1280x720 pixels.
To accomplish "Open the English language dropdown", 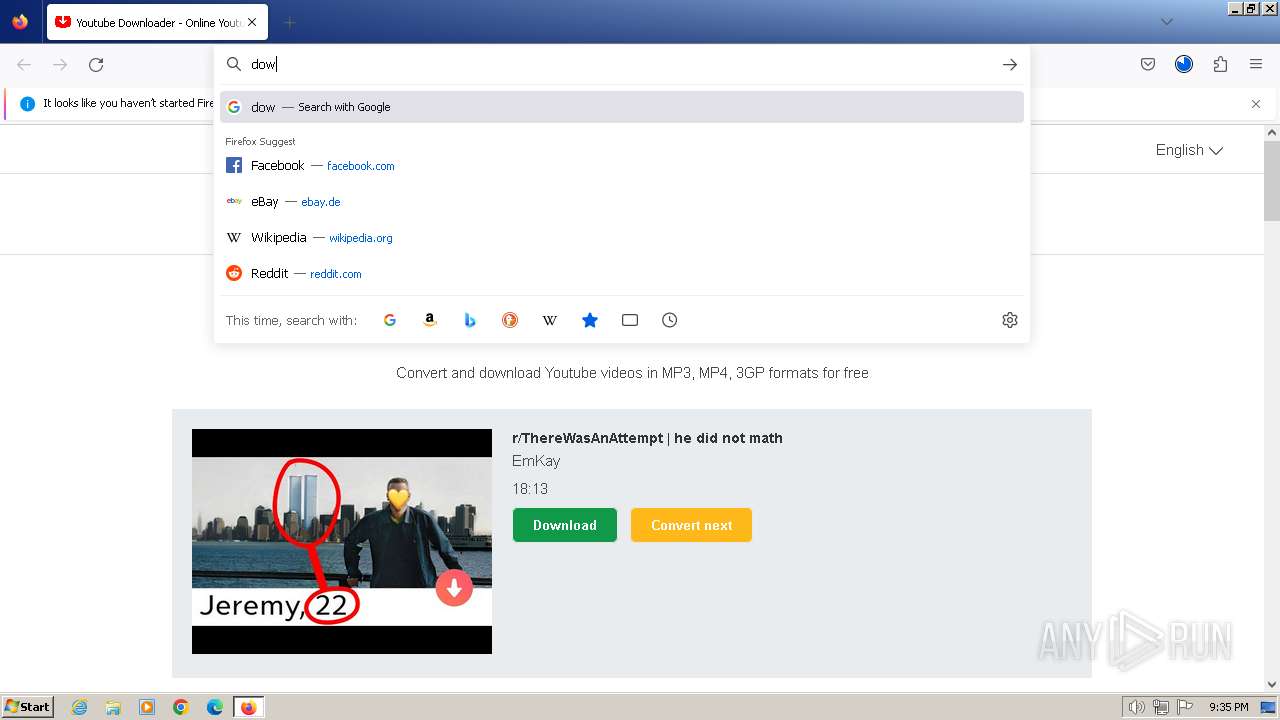I will (x=1189, y=150).
